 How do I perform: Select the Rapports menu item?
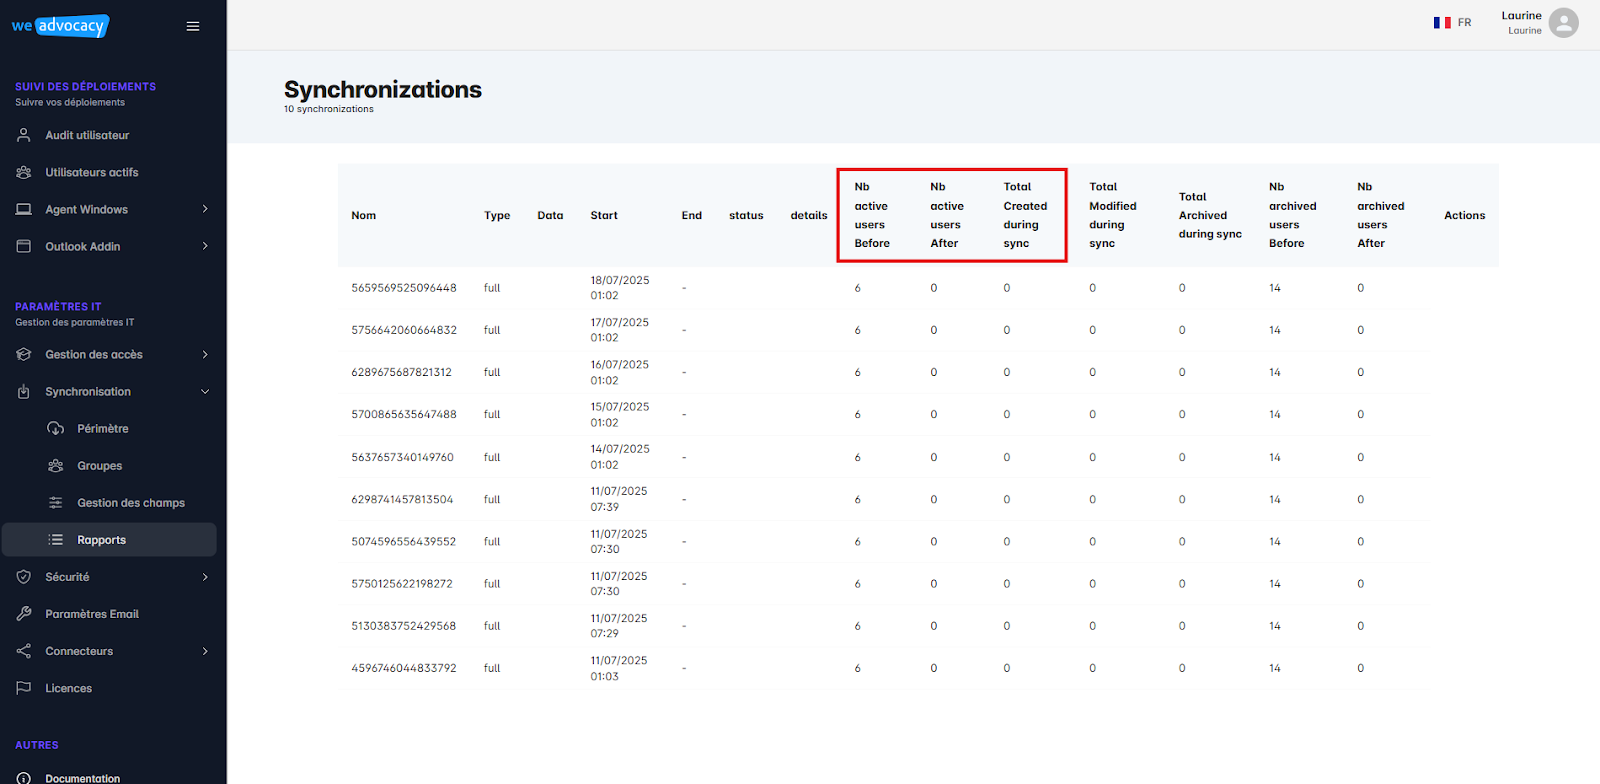click(x=108, y=540)
